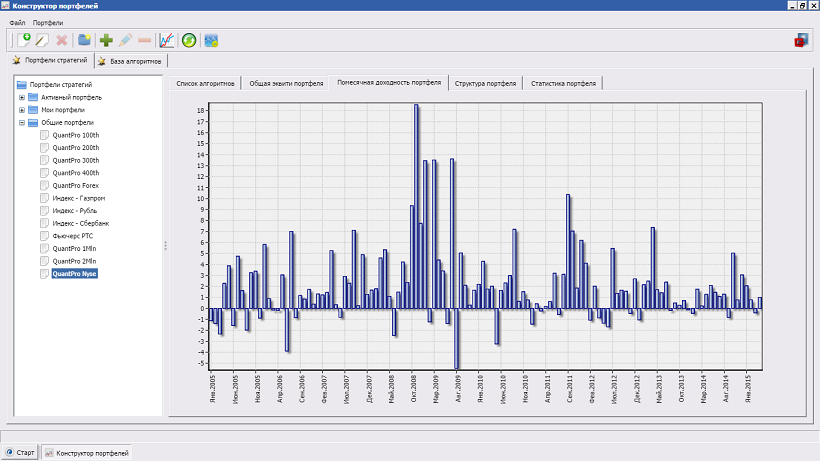Click the large green plus add icon

pyautogui.click(x=106, y=40)
